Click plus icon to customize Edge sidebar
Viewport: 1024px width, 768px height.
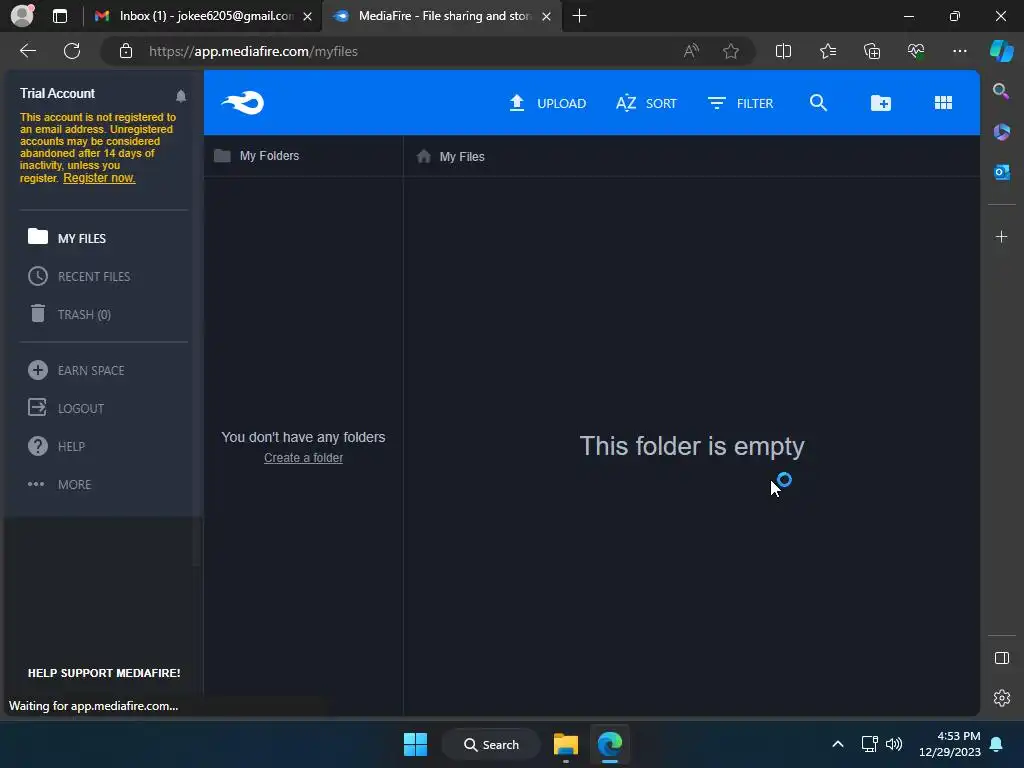[x=1001, y=236]
